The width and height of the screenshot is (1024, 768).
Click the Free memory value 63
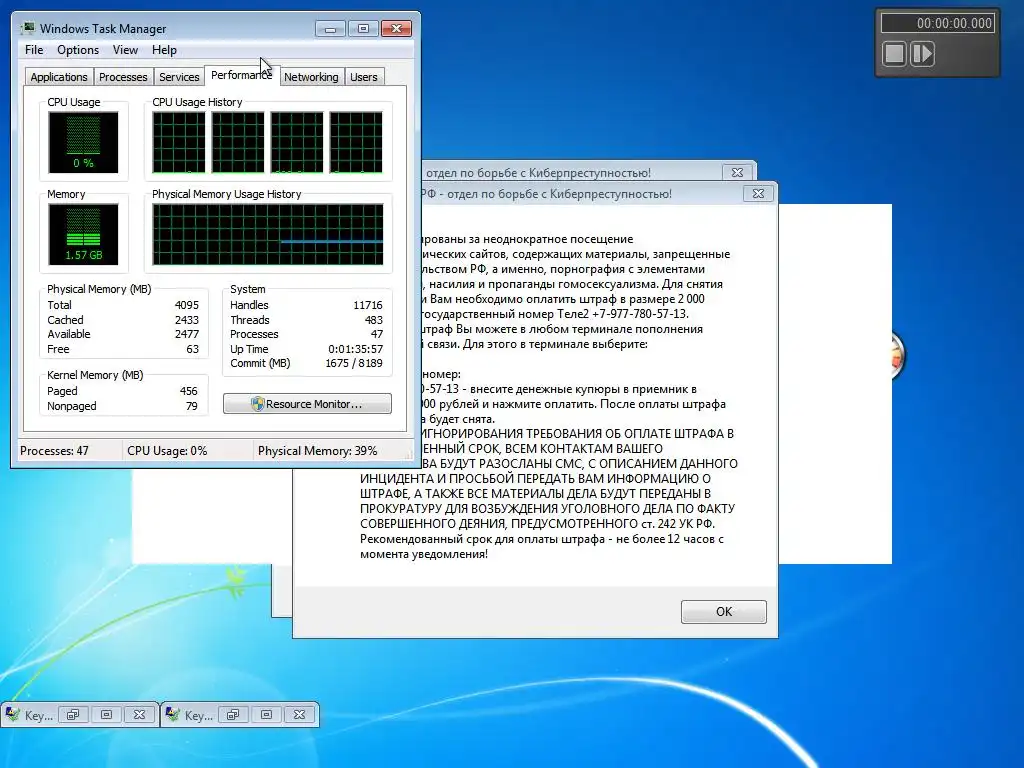[192, 349]
